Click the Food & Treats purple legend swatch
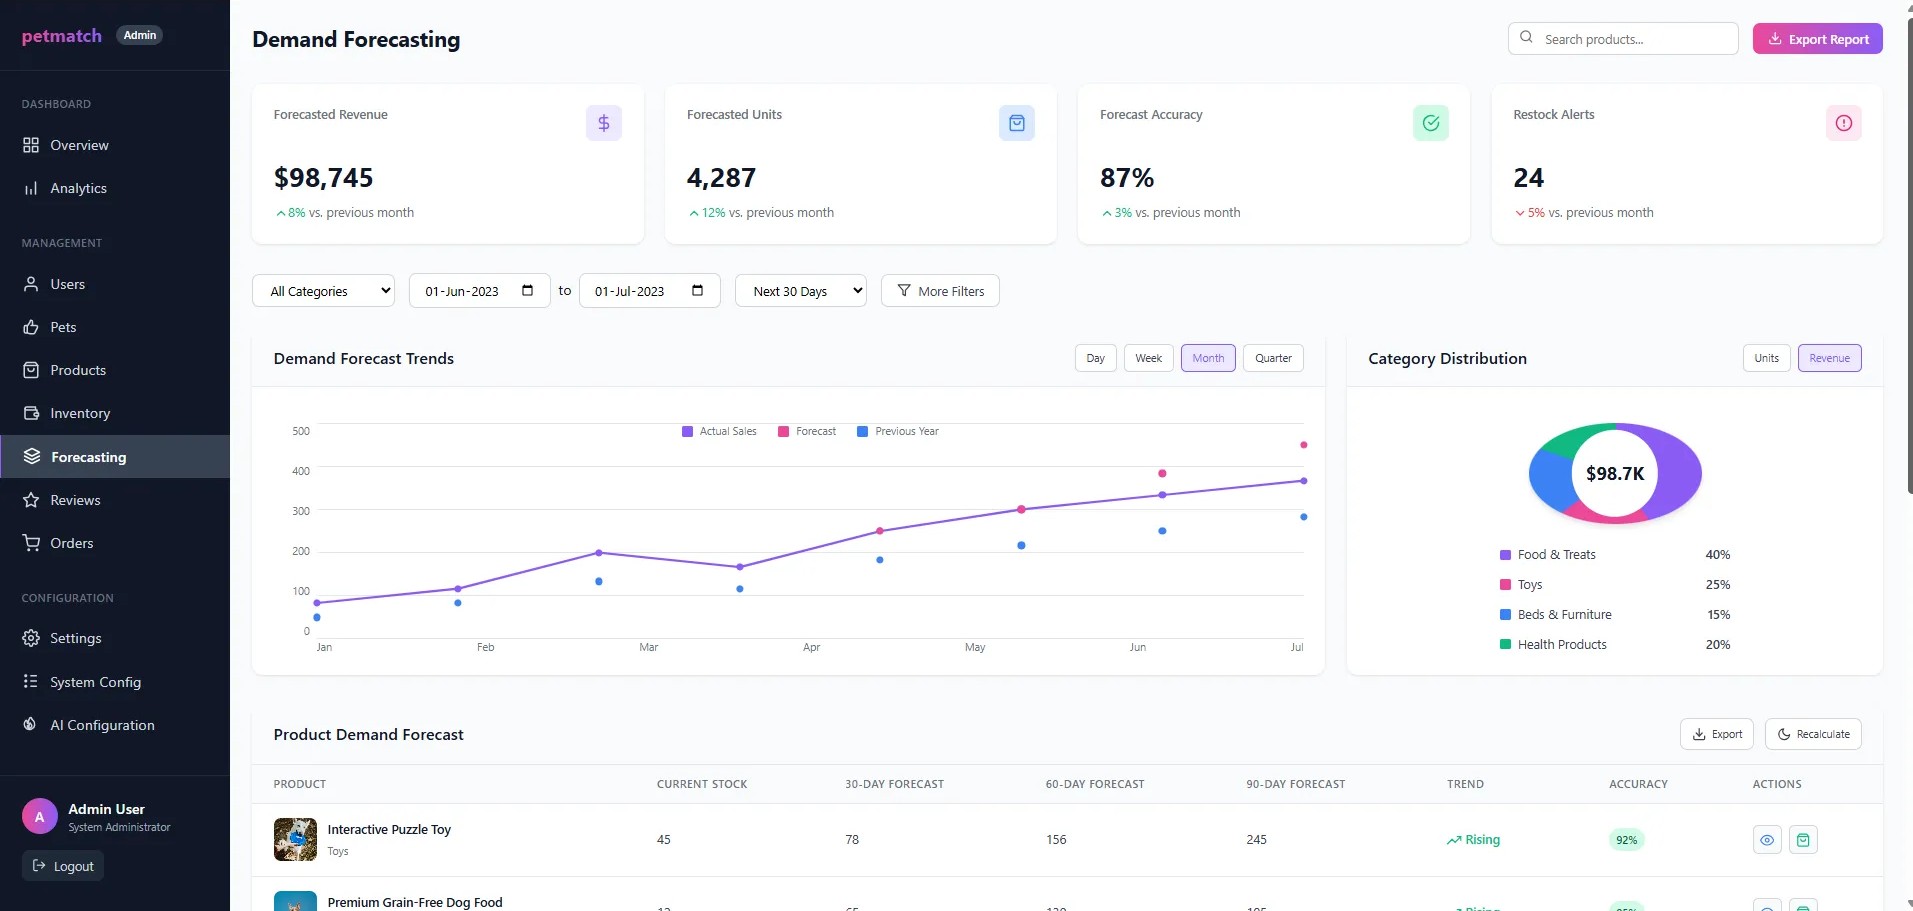The width and height of the screenshot is (1913, 911). (1505, 555)
